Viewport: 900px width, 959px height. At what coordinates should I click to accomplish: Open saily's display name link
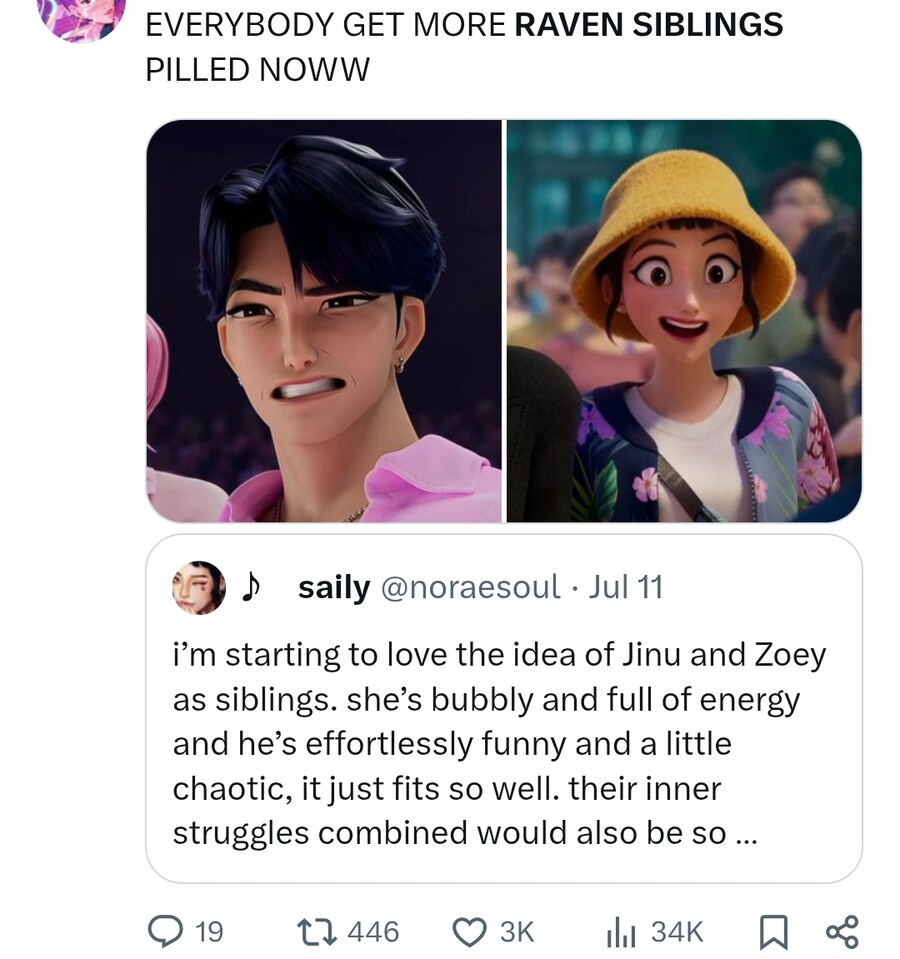point(334,588)
